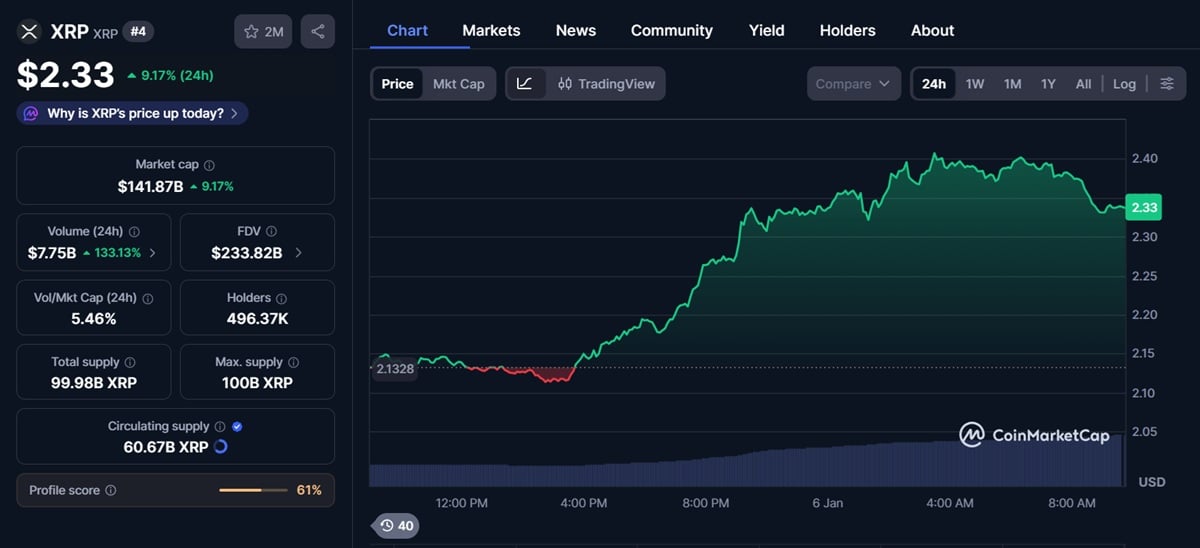Image resolution: width=1200 pixels, height=548 pixels.
Task: Click the #4 rank badge
Action: [139, 32]
